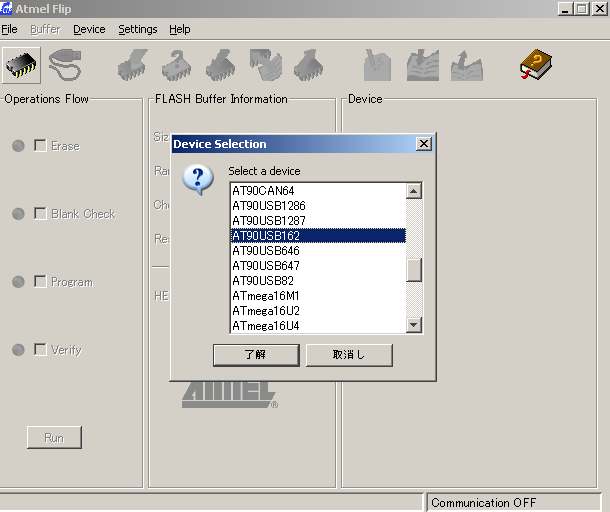Screen dimensions: 610x512
Task: Click the Select a Target Device chip icon
Action: [21, 65]
